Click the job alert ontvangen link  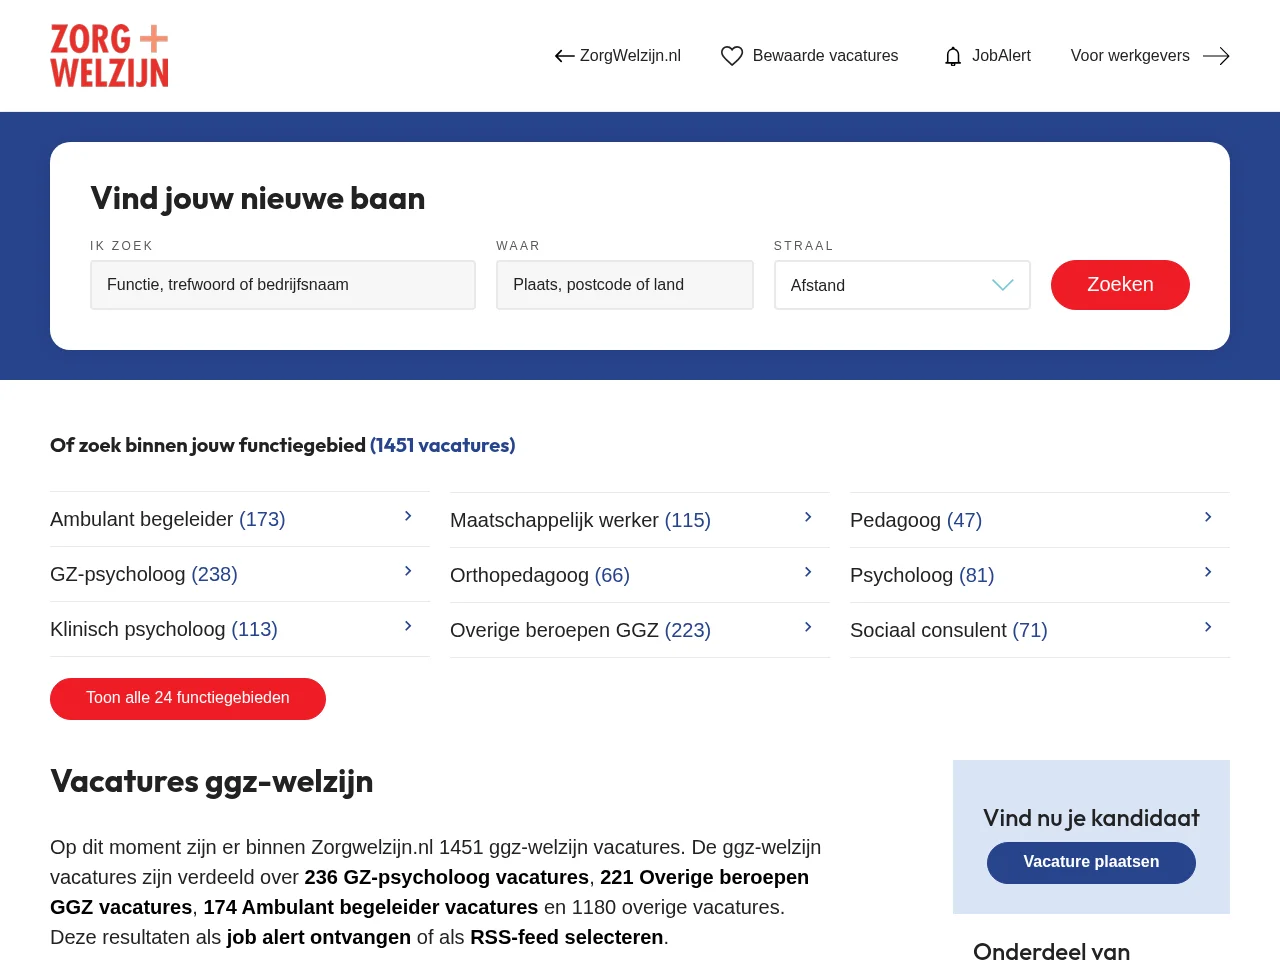coord(319,937)
